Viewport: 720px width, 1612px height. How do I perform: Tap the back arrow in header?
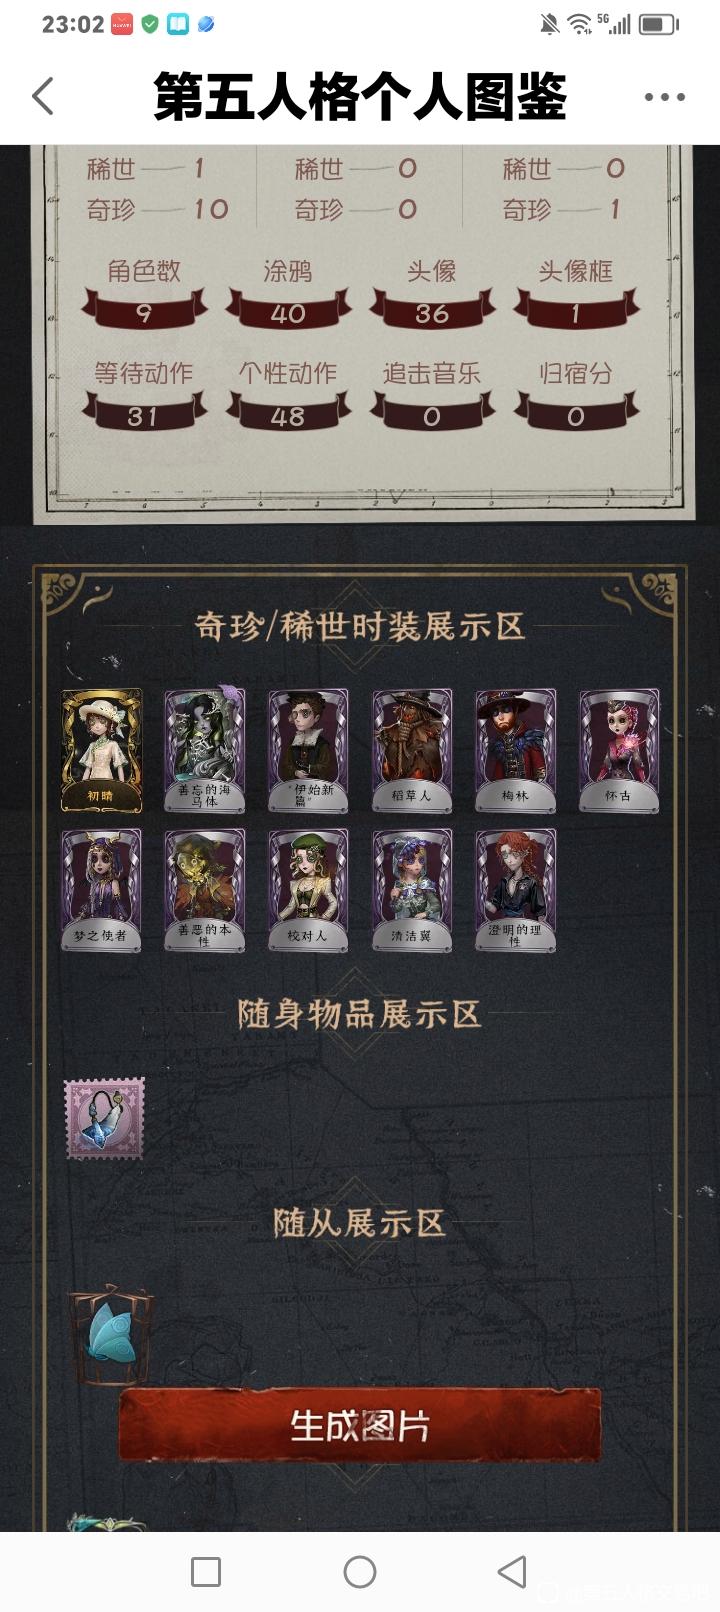(43, 96)
